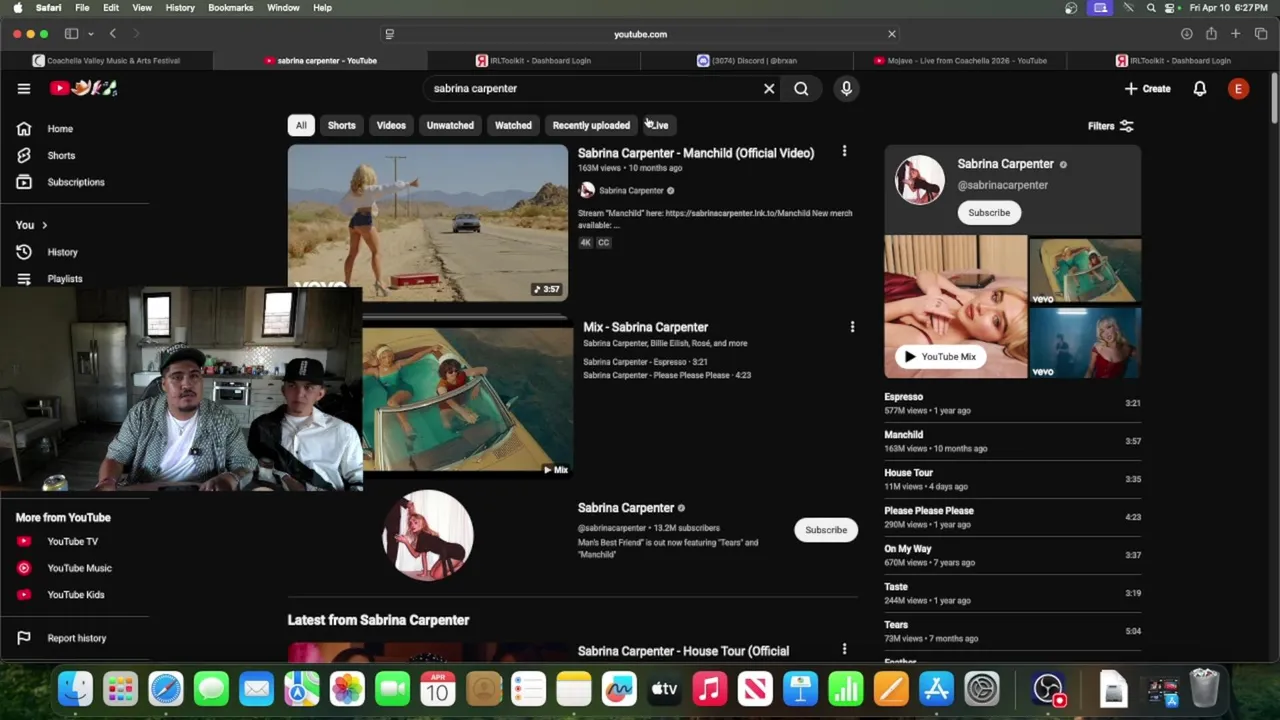Click the YouTube logo

[84, 88]
